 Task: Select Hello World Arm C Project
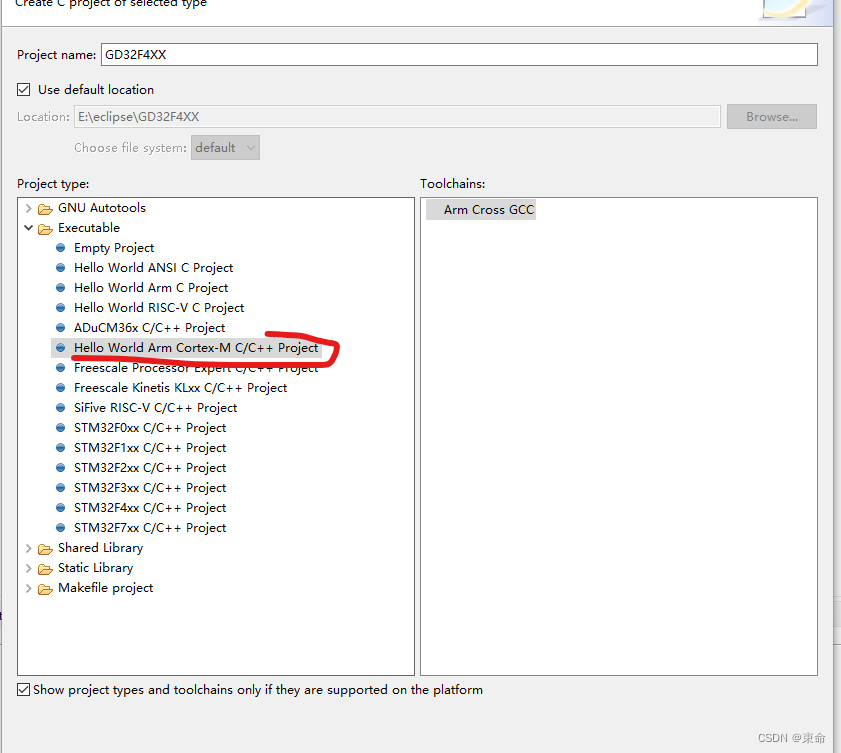(151, 288)
